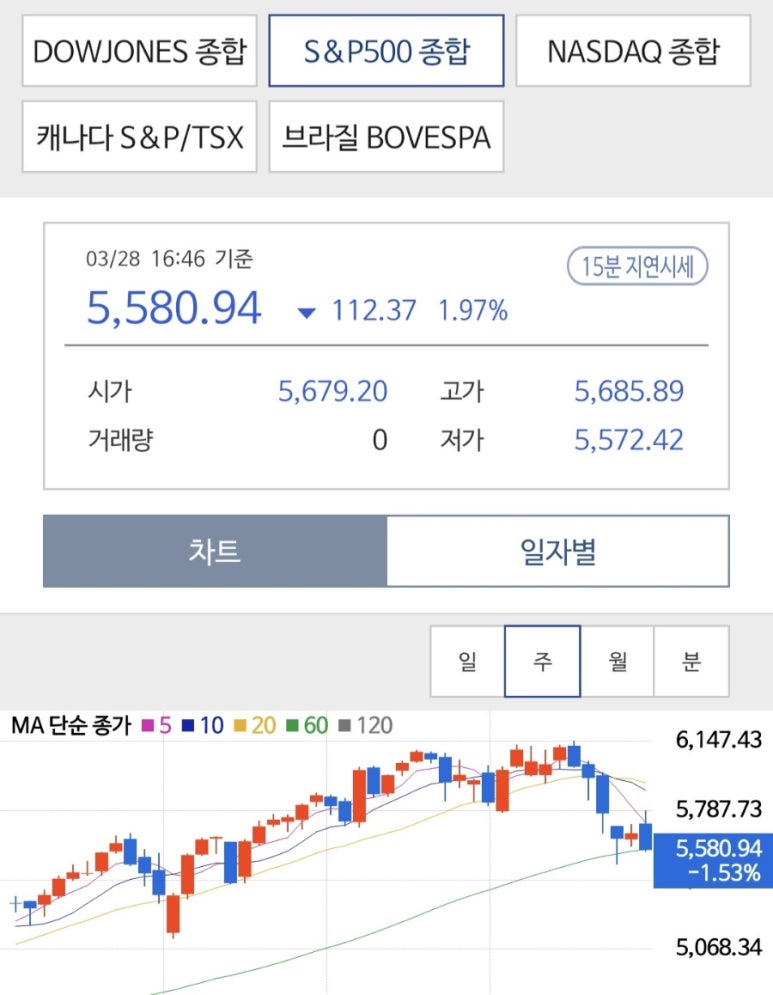
Task: Click the gray MA 120 legend swatch
Action: tap(345, 725)
